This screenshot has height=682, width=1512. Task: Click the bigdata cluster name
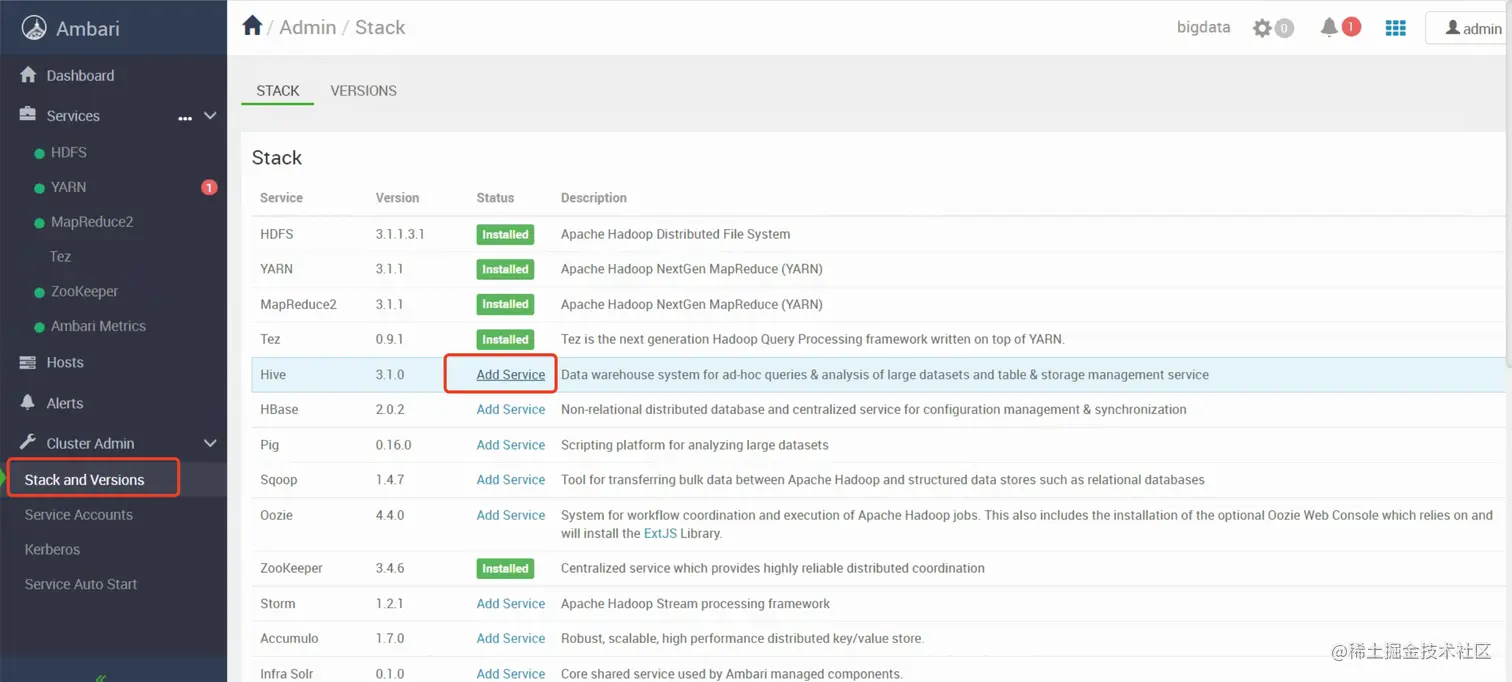click(1203, 27)
